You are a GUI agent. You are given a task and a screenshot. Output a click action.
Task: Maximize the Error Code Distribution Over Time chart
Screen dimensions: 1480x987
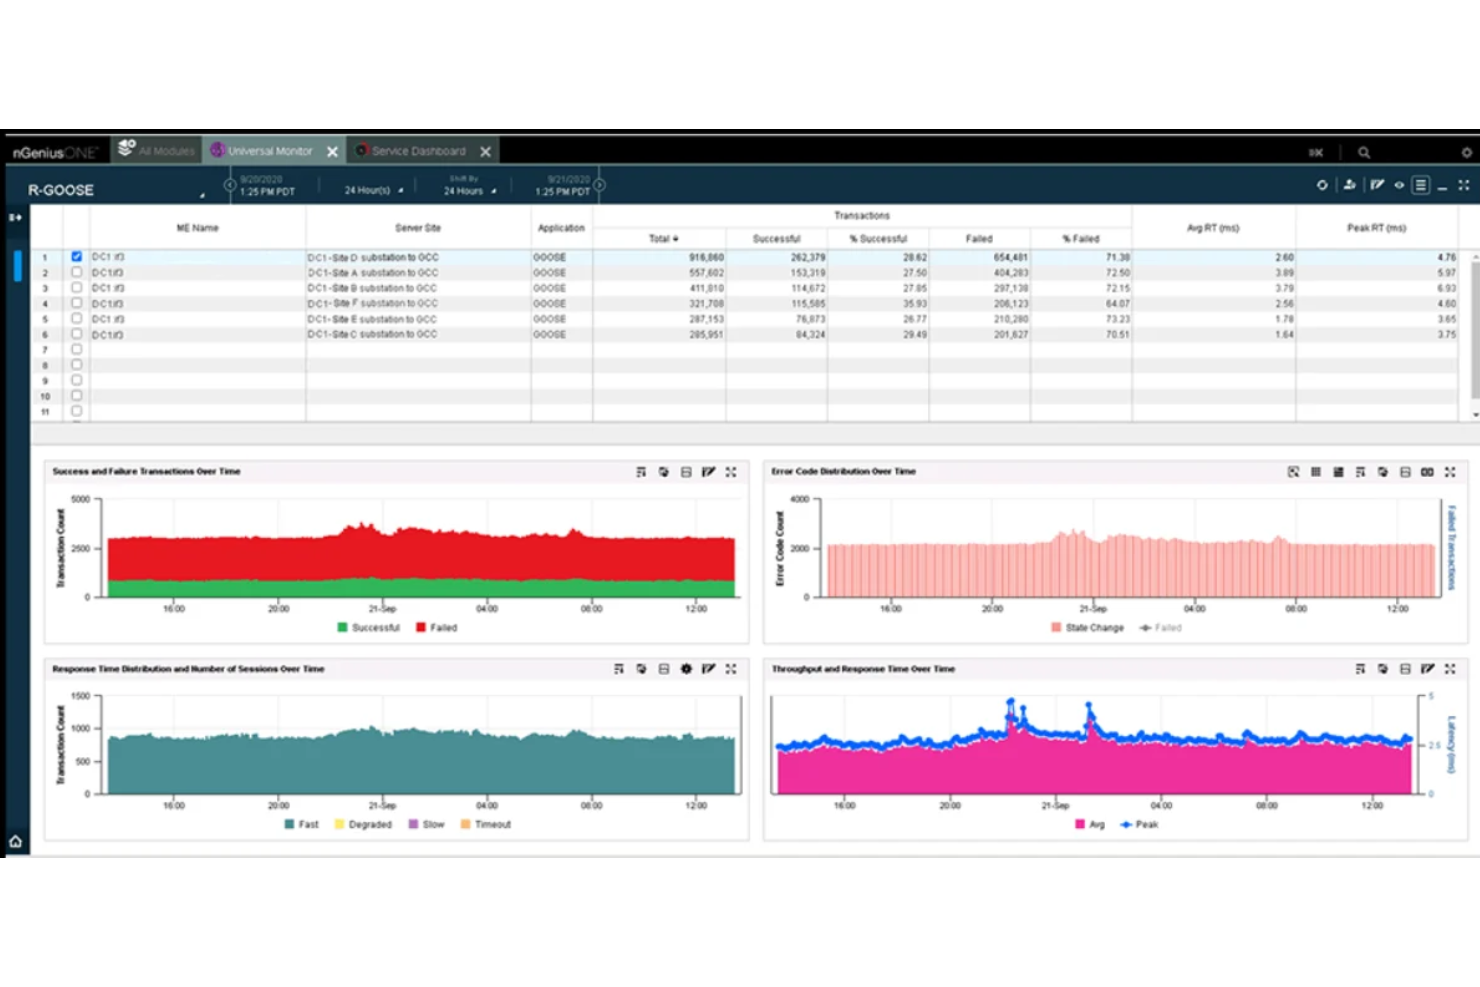pyautogui.click(x=1449, y=471)
